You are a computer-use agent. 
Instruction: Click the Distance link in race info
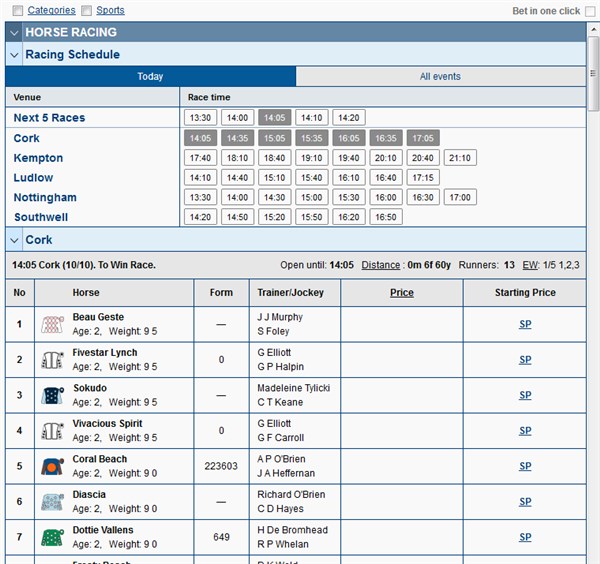coord(381,265)
